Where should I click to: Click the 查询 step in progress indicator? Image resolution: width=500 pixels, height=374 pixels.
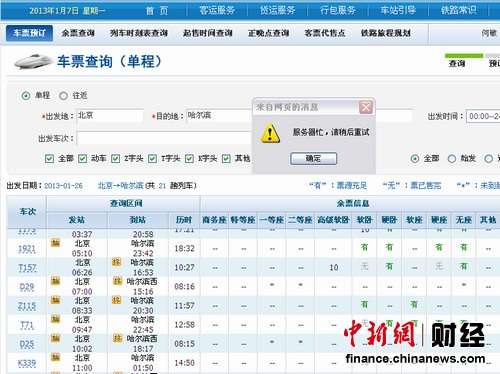click(457, 64)
